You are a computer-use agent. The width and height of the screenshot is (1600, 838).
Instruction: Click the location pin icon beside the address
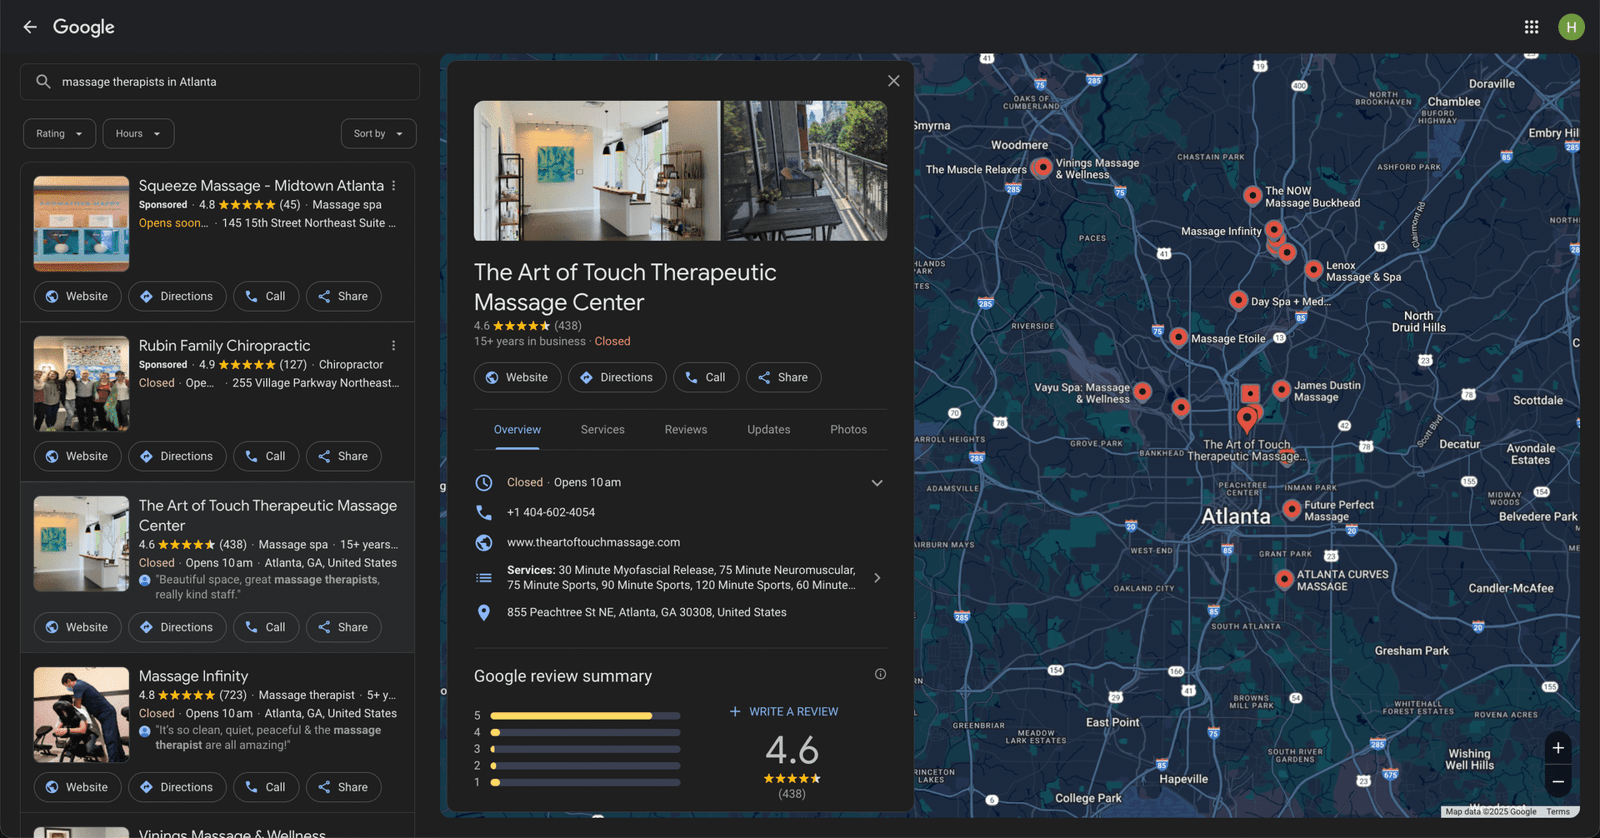pos(484,612)
